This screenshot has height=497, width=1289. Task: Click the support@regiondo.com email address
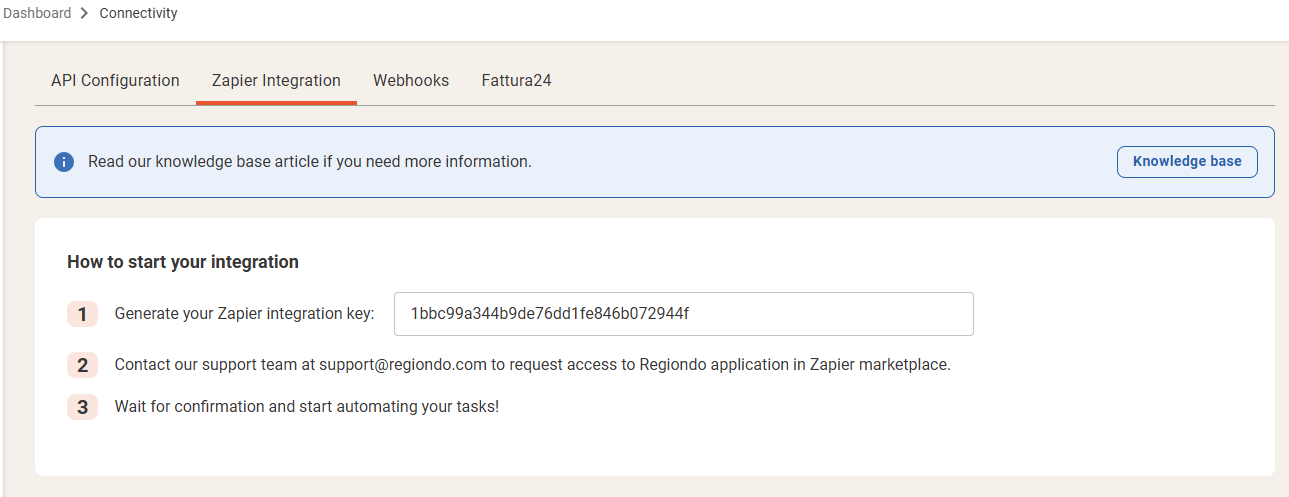pyautogui.click(x=403, y=365)
